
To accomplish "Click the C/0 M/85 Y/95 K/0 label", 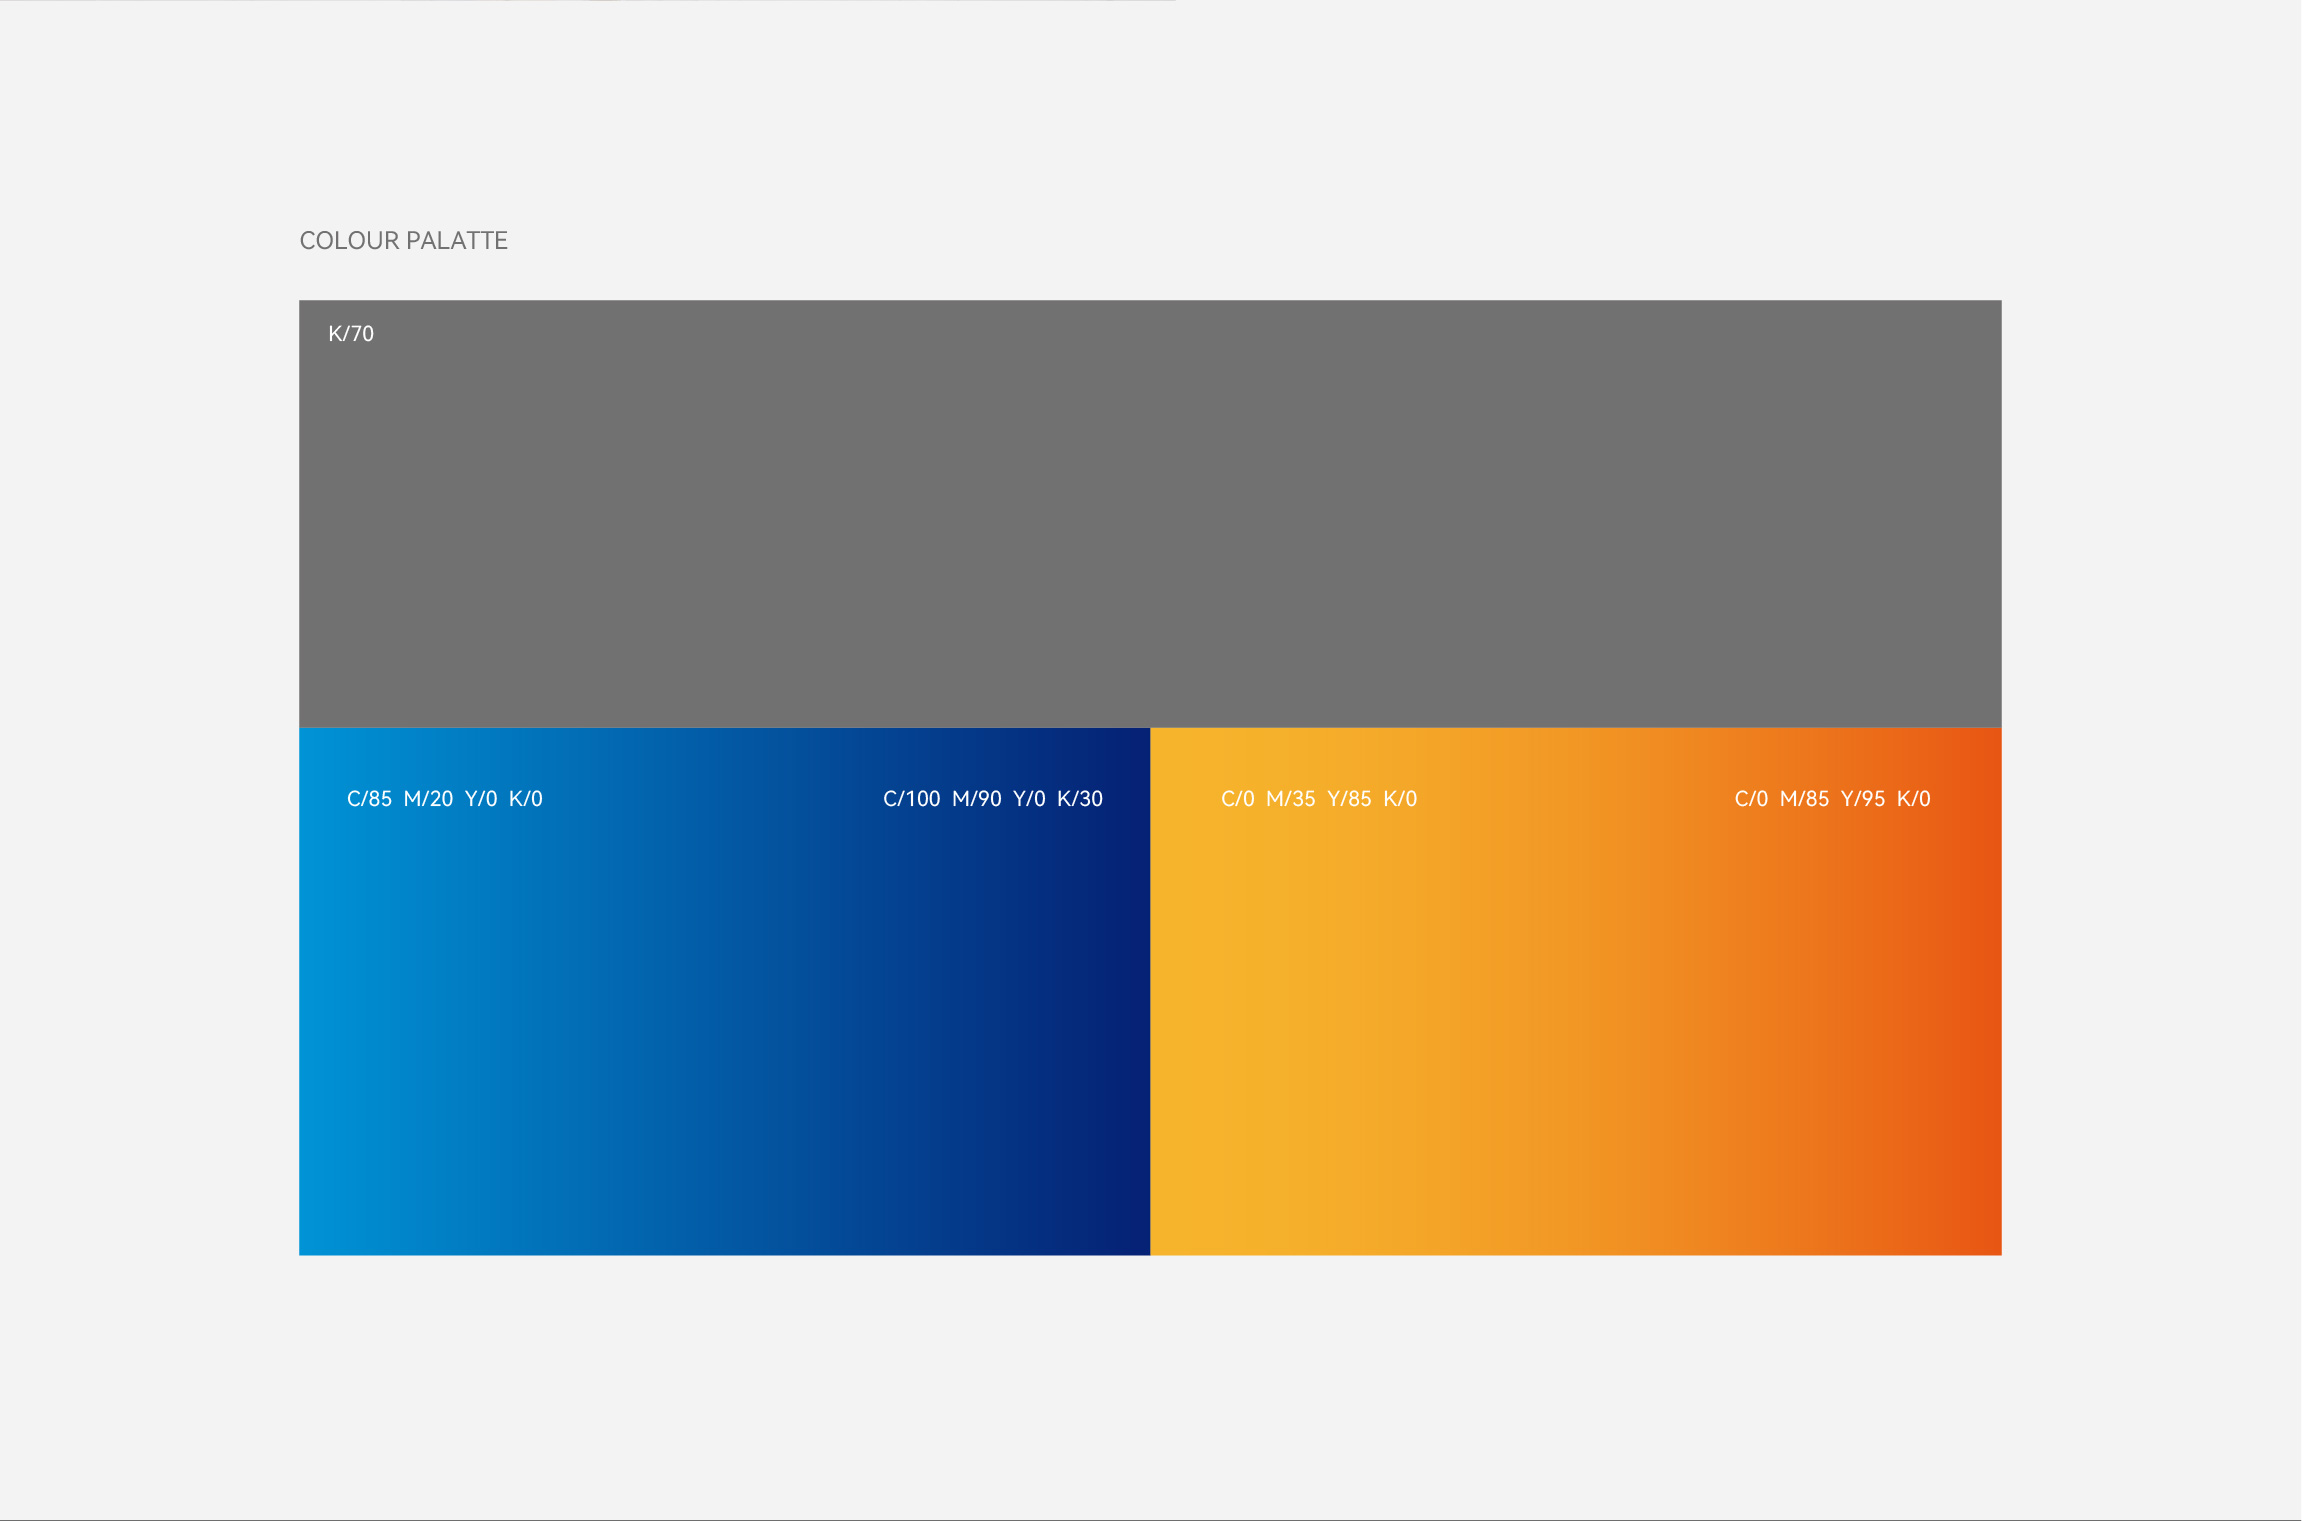I will (1832, 799).
